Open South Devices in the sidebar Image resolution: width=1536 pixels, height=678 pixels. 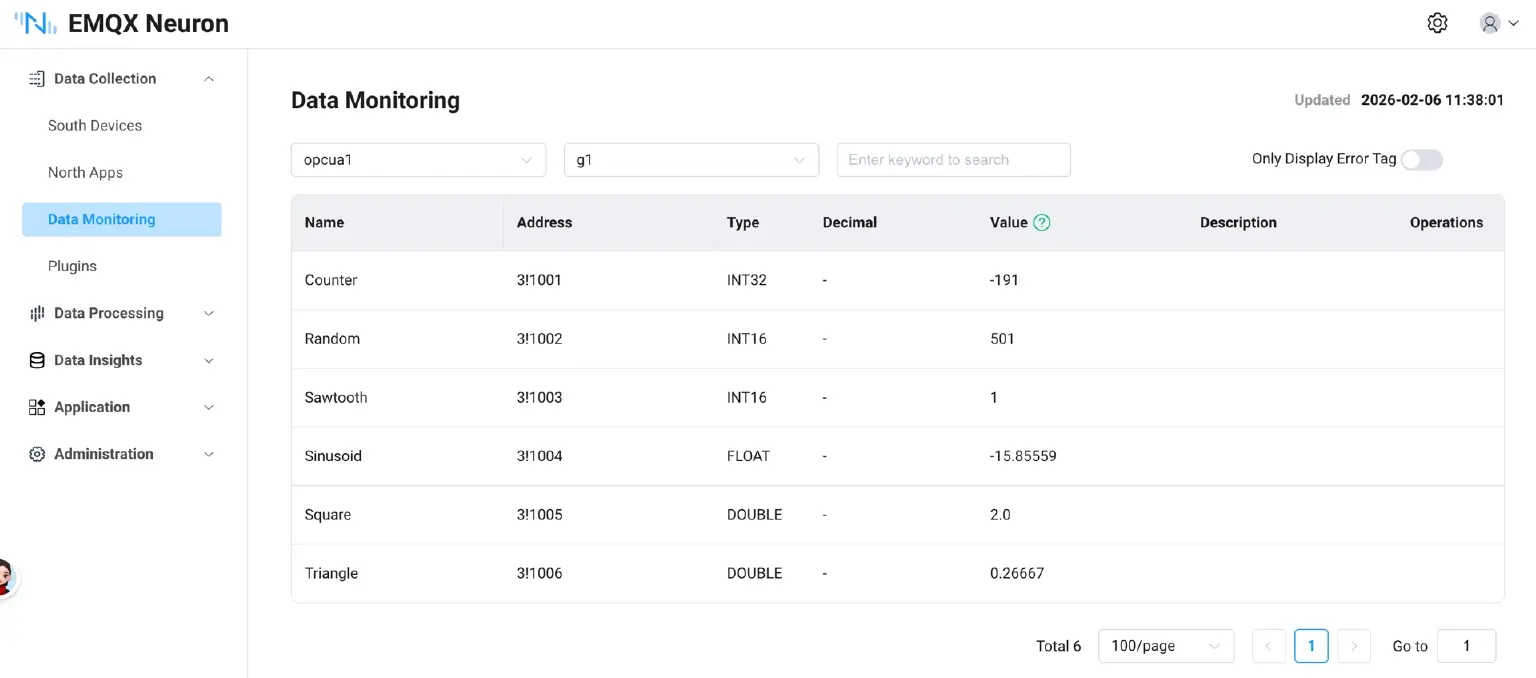pos(95,126)
